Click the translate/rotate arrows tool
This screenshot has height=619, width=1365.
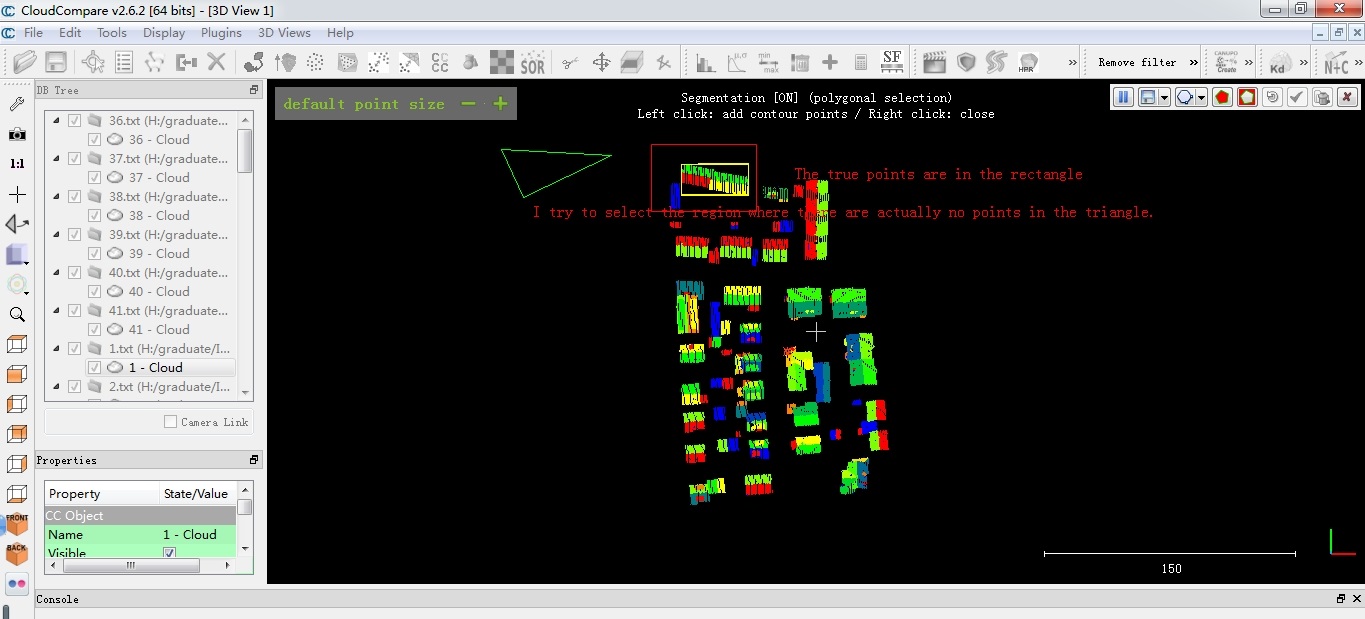(601, 63)
